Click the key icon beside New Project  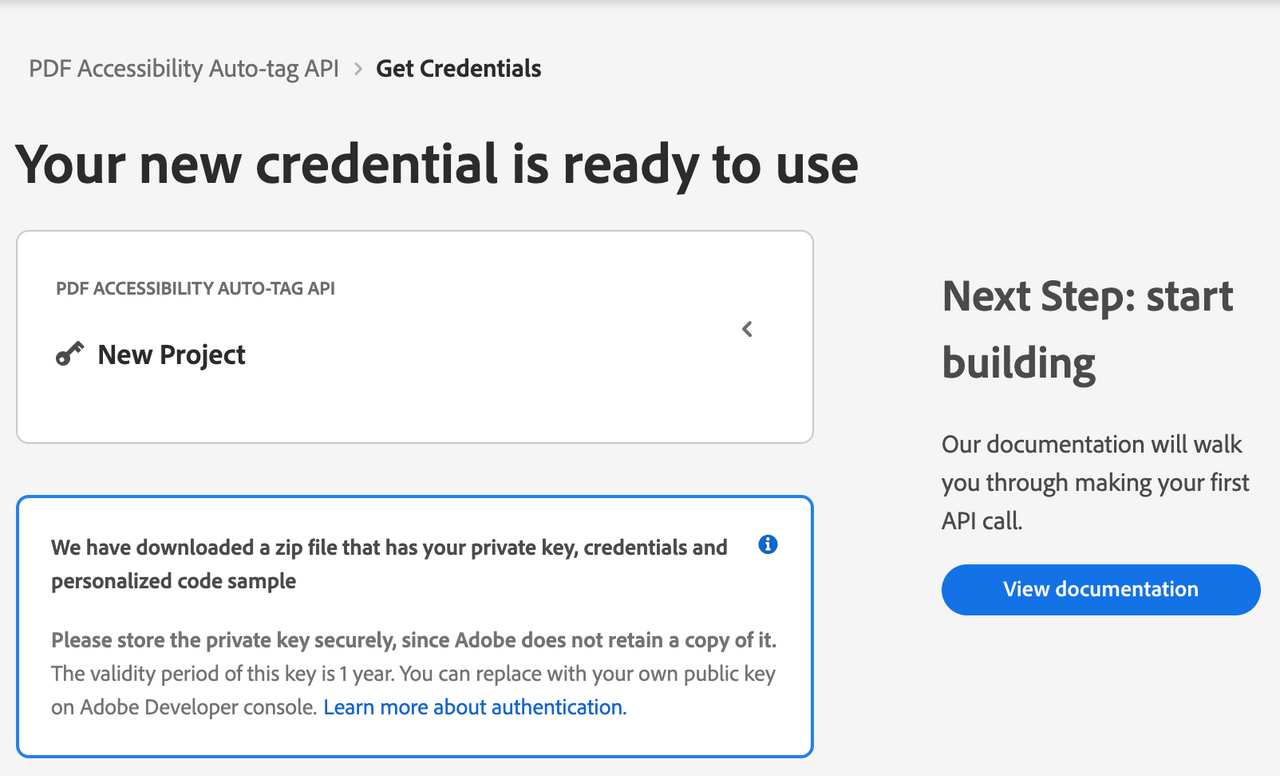tap(69, 354)
